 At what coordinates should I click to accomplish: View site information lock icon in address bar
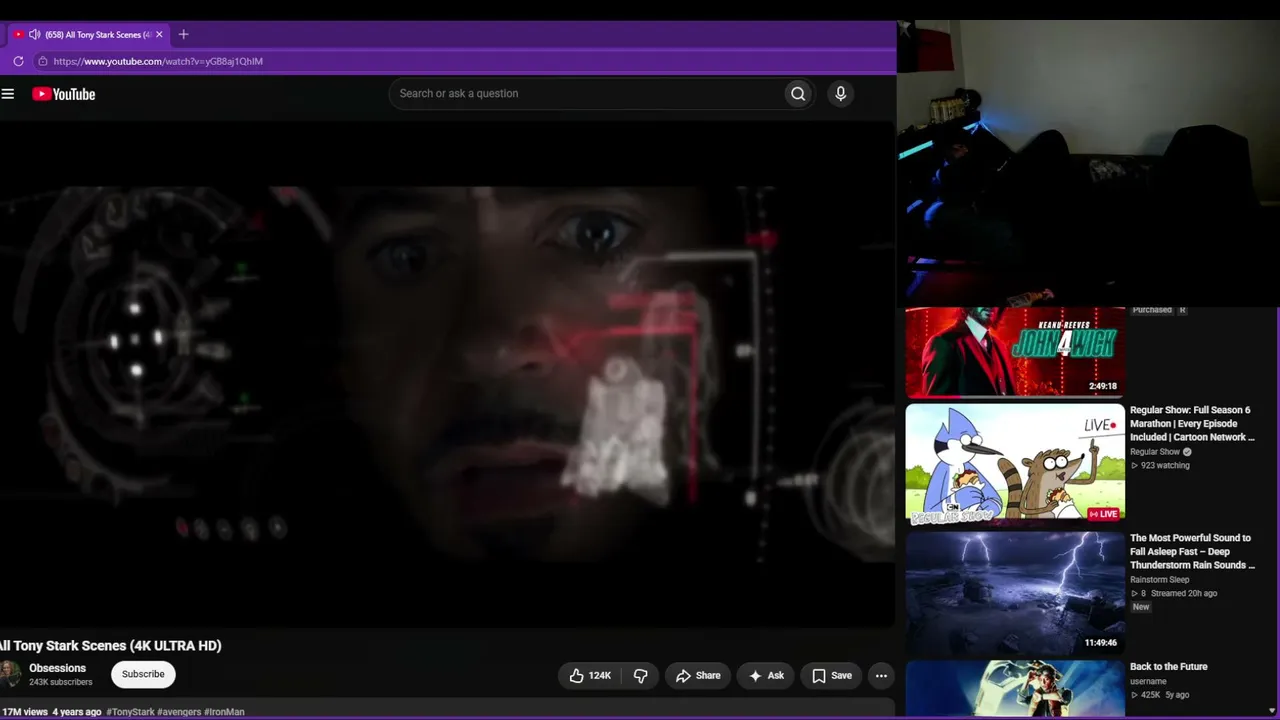coord(42,61)
